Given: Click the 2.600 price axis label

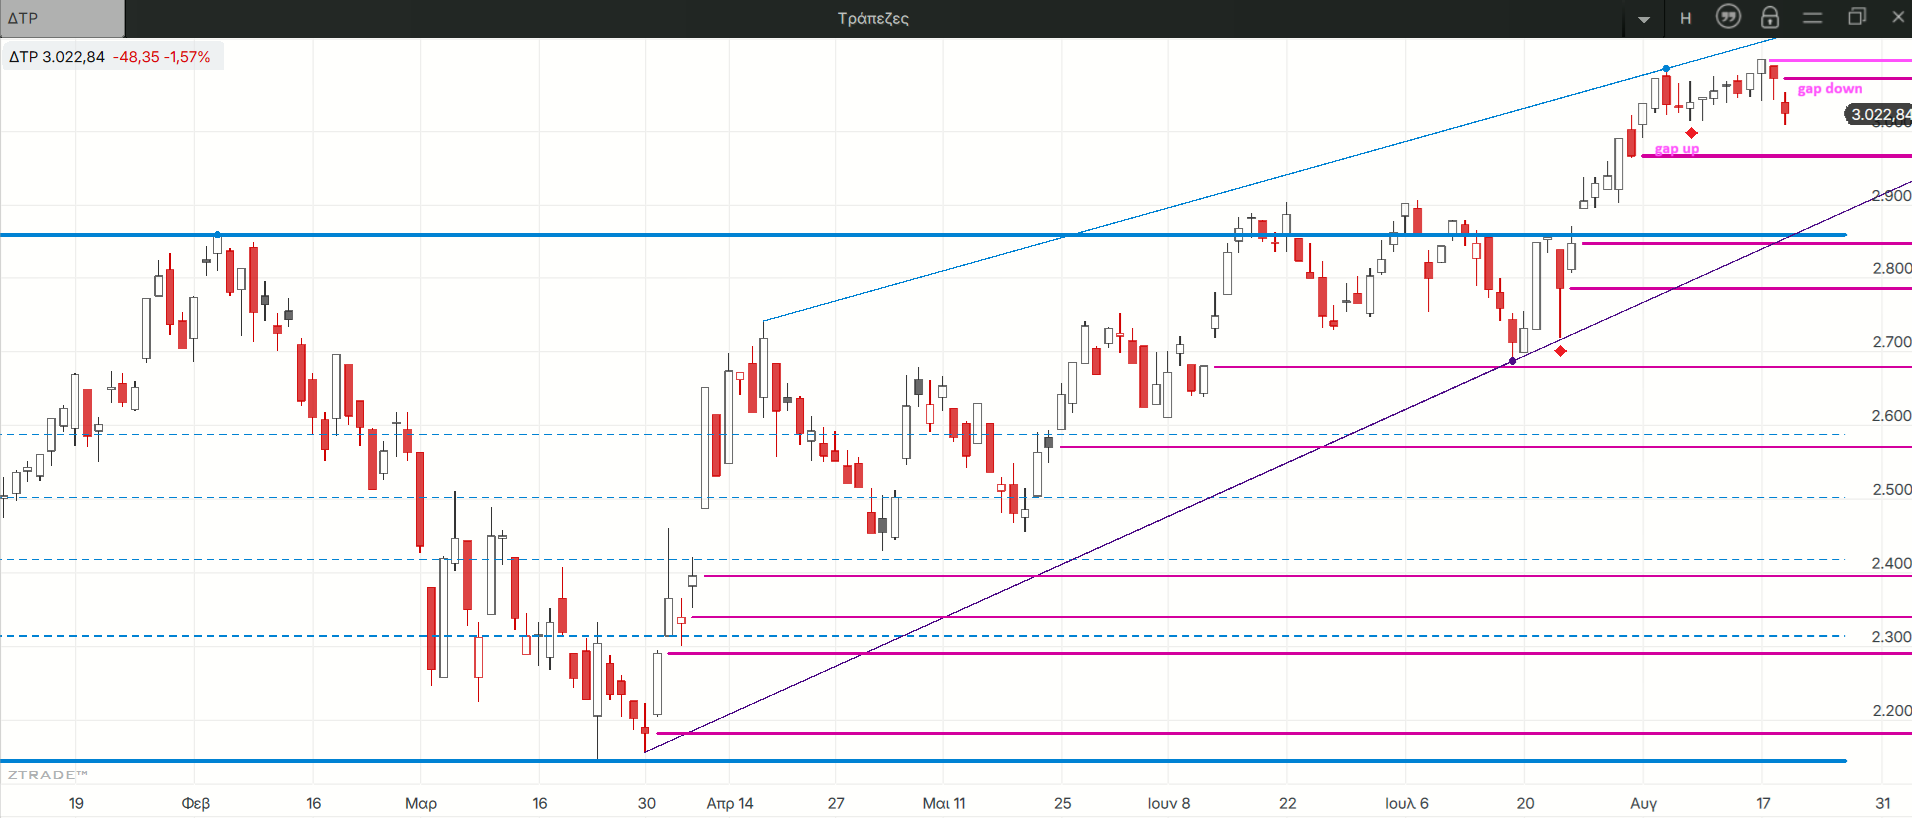Looking at the screenshot, I should (1892, 416).
